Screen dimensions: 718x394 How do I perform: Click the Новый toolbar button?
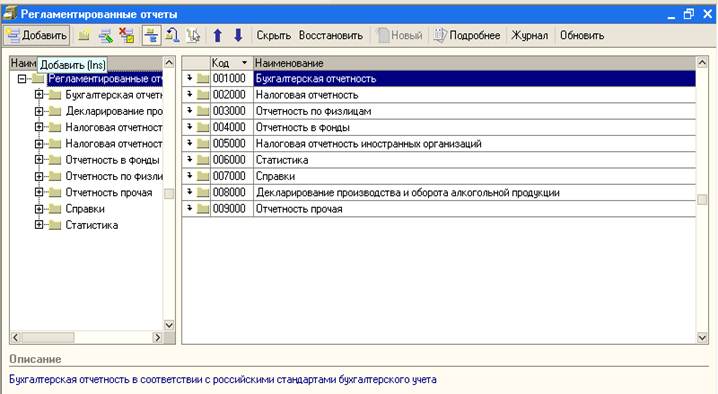[399, 35]
